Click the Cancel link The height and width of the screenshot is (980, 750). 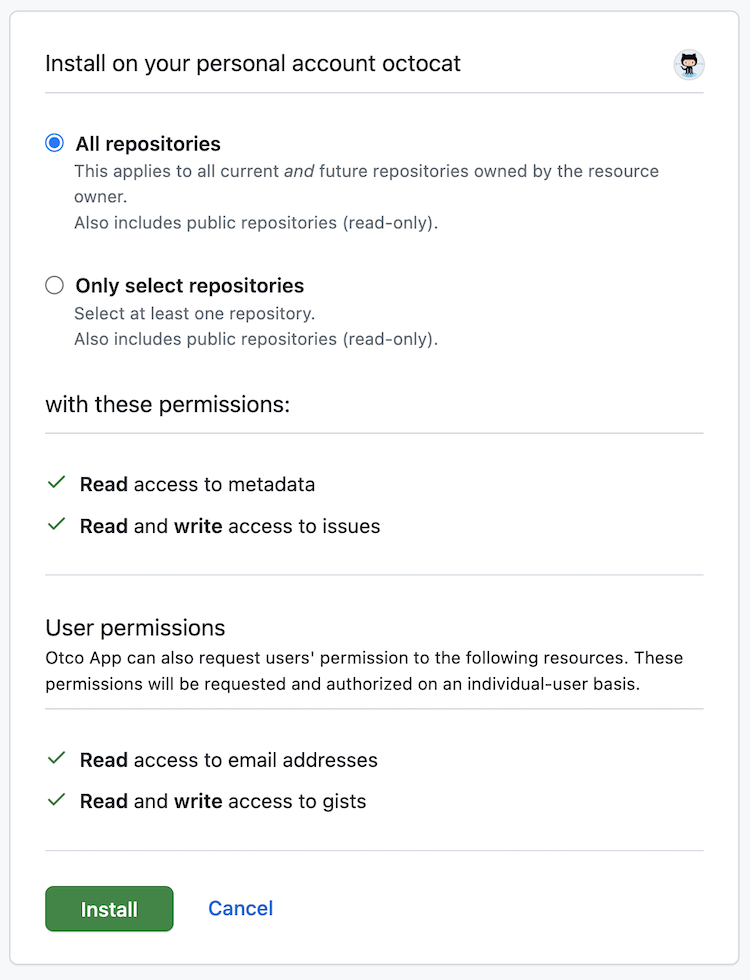[x=240, y=908]
